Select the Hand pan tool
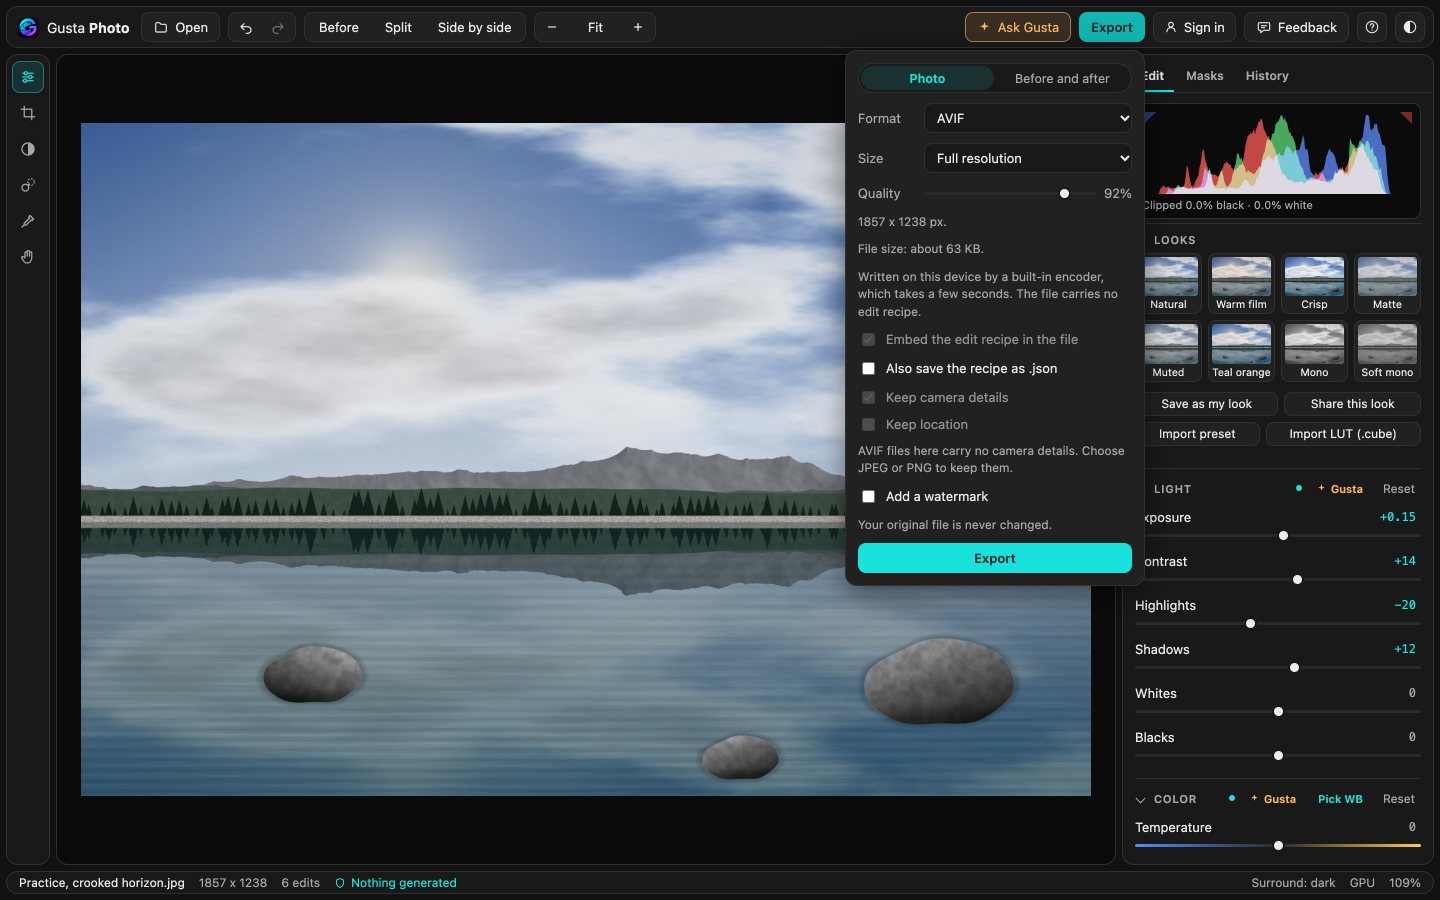 click(28, 257)
